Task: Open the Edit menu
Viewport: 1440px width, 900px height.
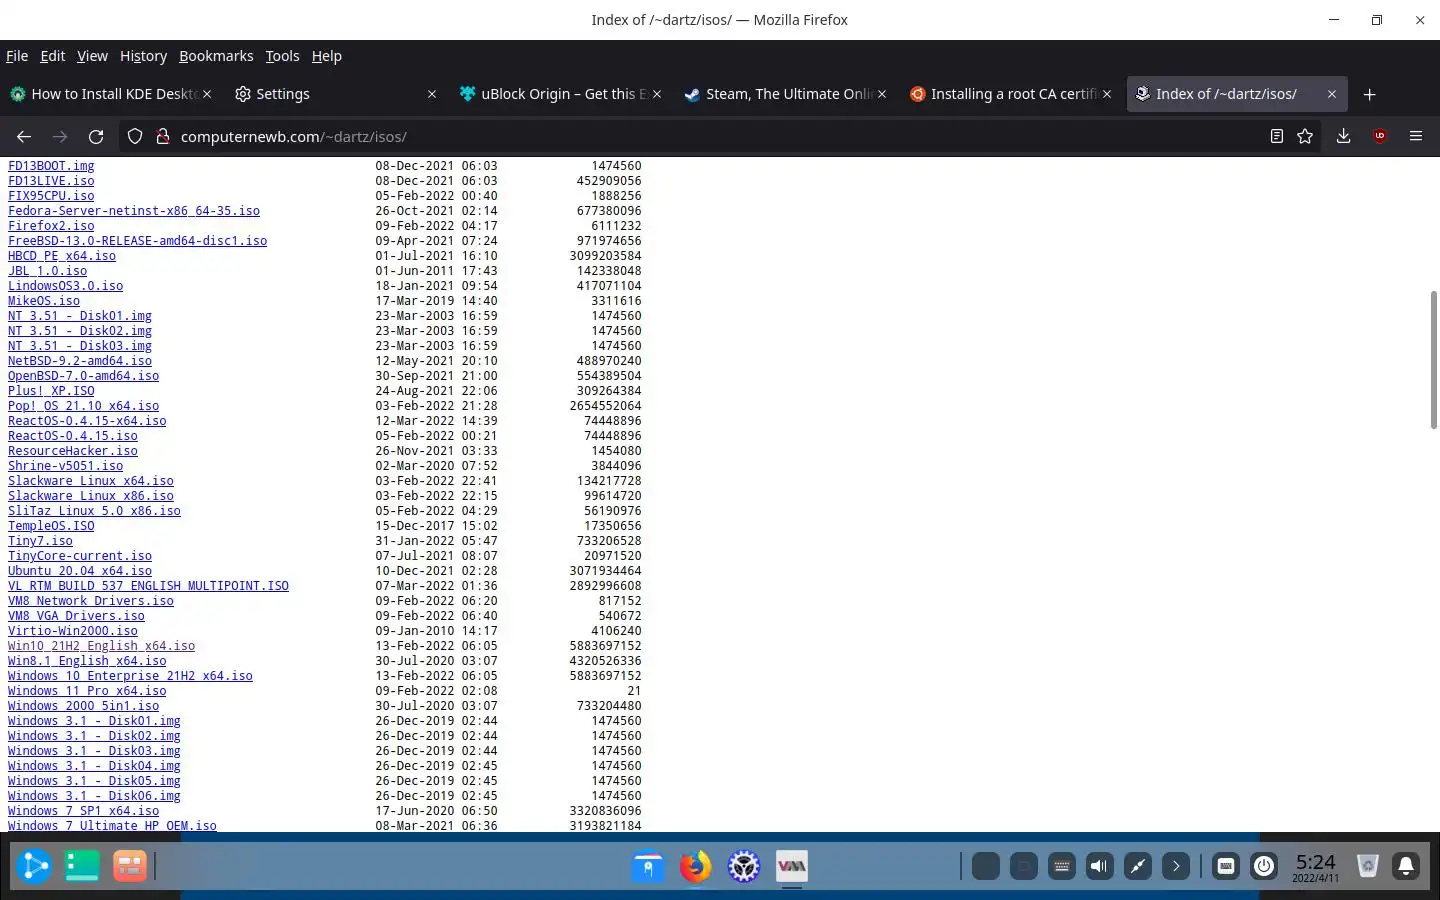Action: click(52, 56)
